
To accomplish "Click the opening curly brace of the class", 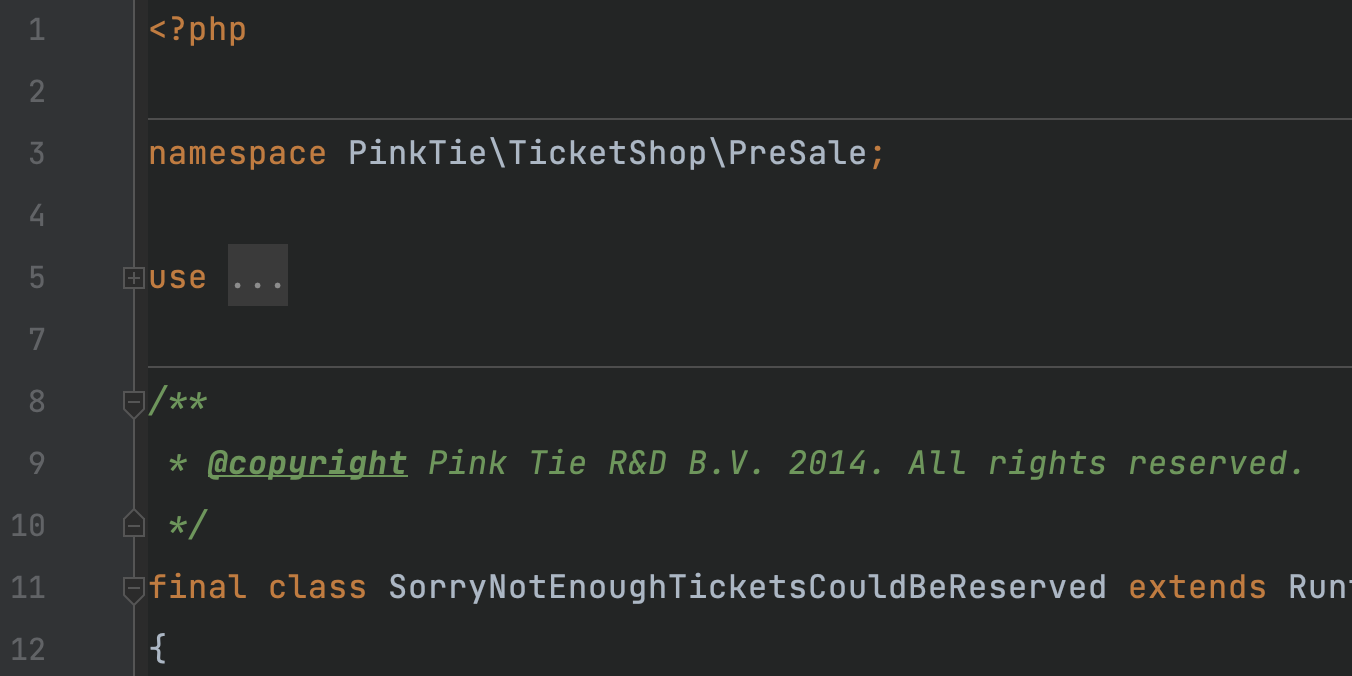I will pos(158,649).
